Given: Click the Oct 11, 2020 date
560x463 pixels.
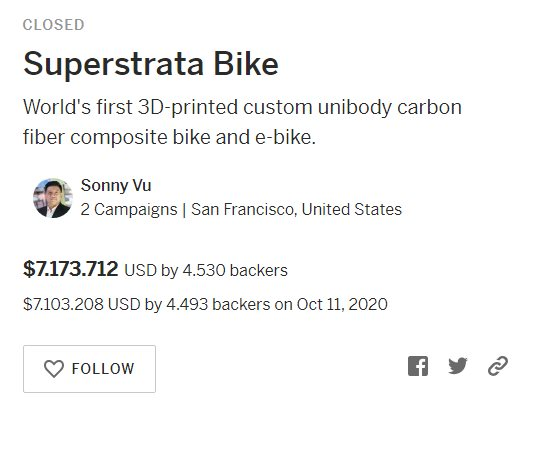Looking at the screenshot, I should [342, 304].
